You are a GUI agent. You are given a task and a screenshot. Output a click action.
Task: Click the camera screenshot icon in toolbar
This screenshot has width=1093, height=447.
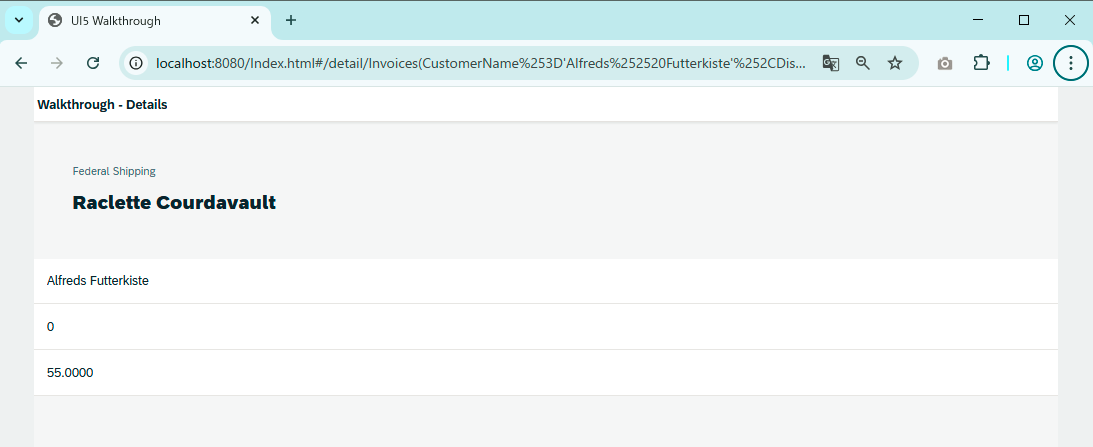945,63
